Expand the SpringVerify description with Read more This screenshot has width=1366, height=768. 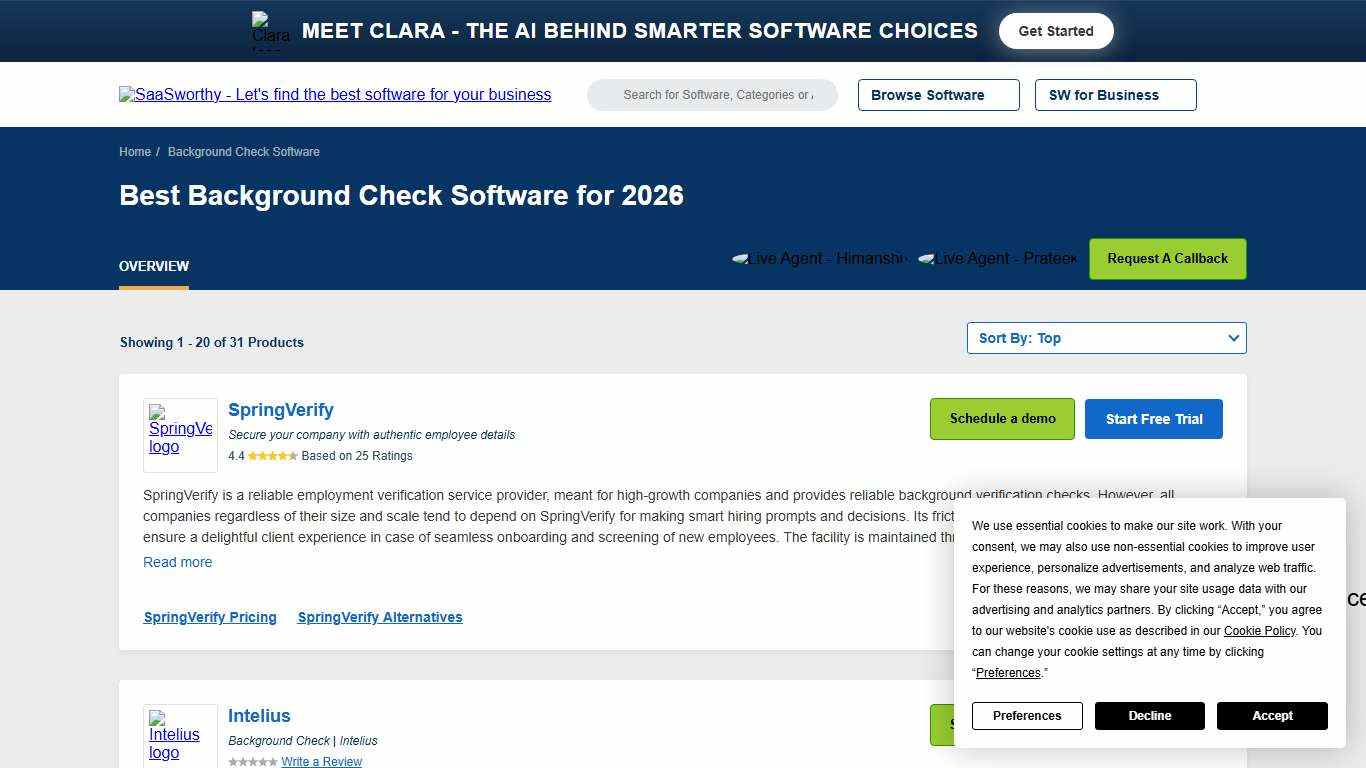177,562
